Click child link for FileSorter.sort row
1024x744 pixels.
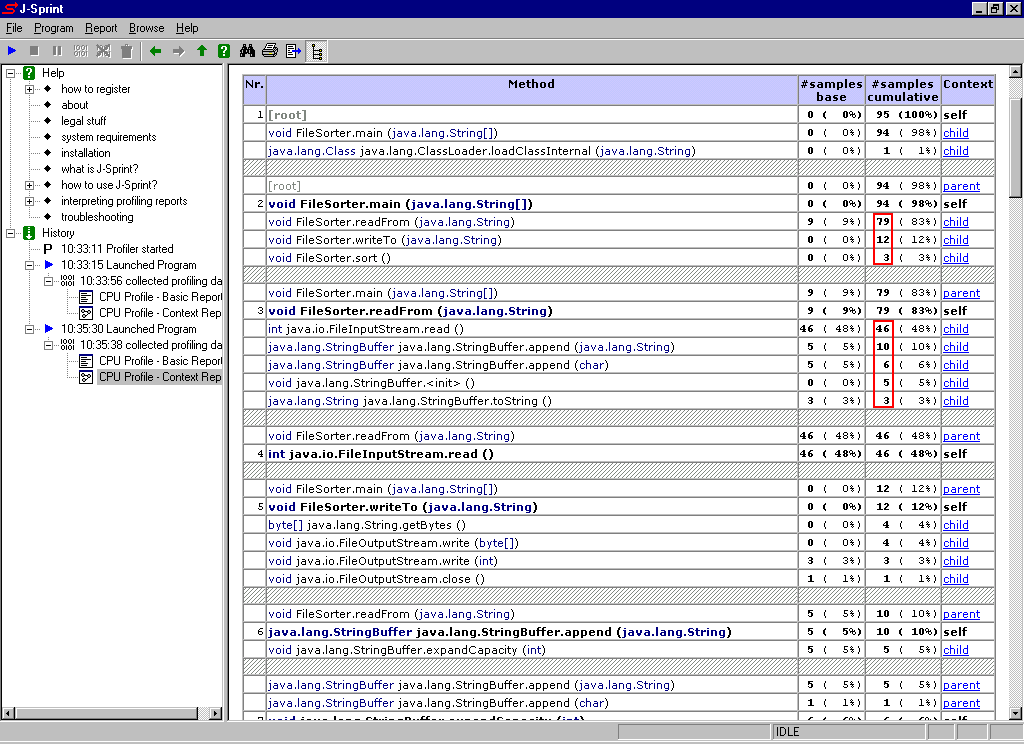(955, 258)
